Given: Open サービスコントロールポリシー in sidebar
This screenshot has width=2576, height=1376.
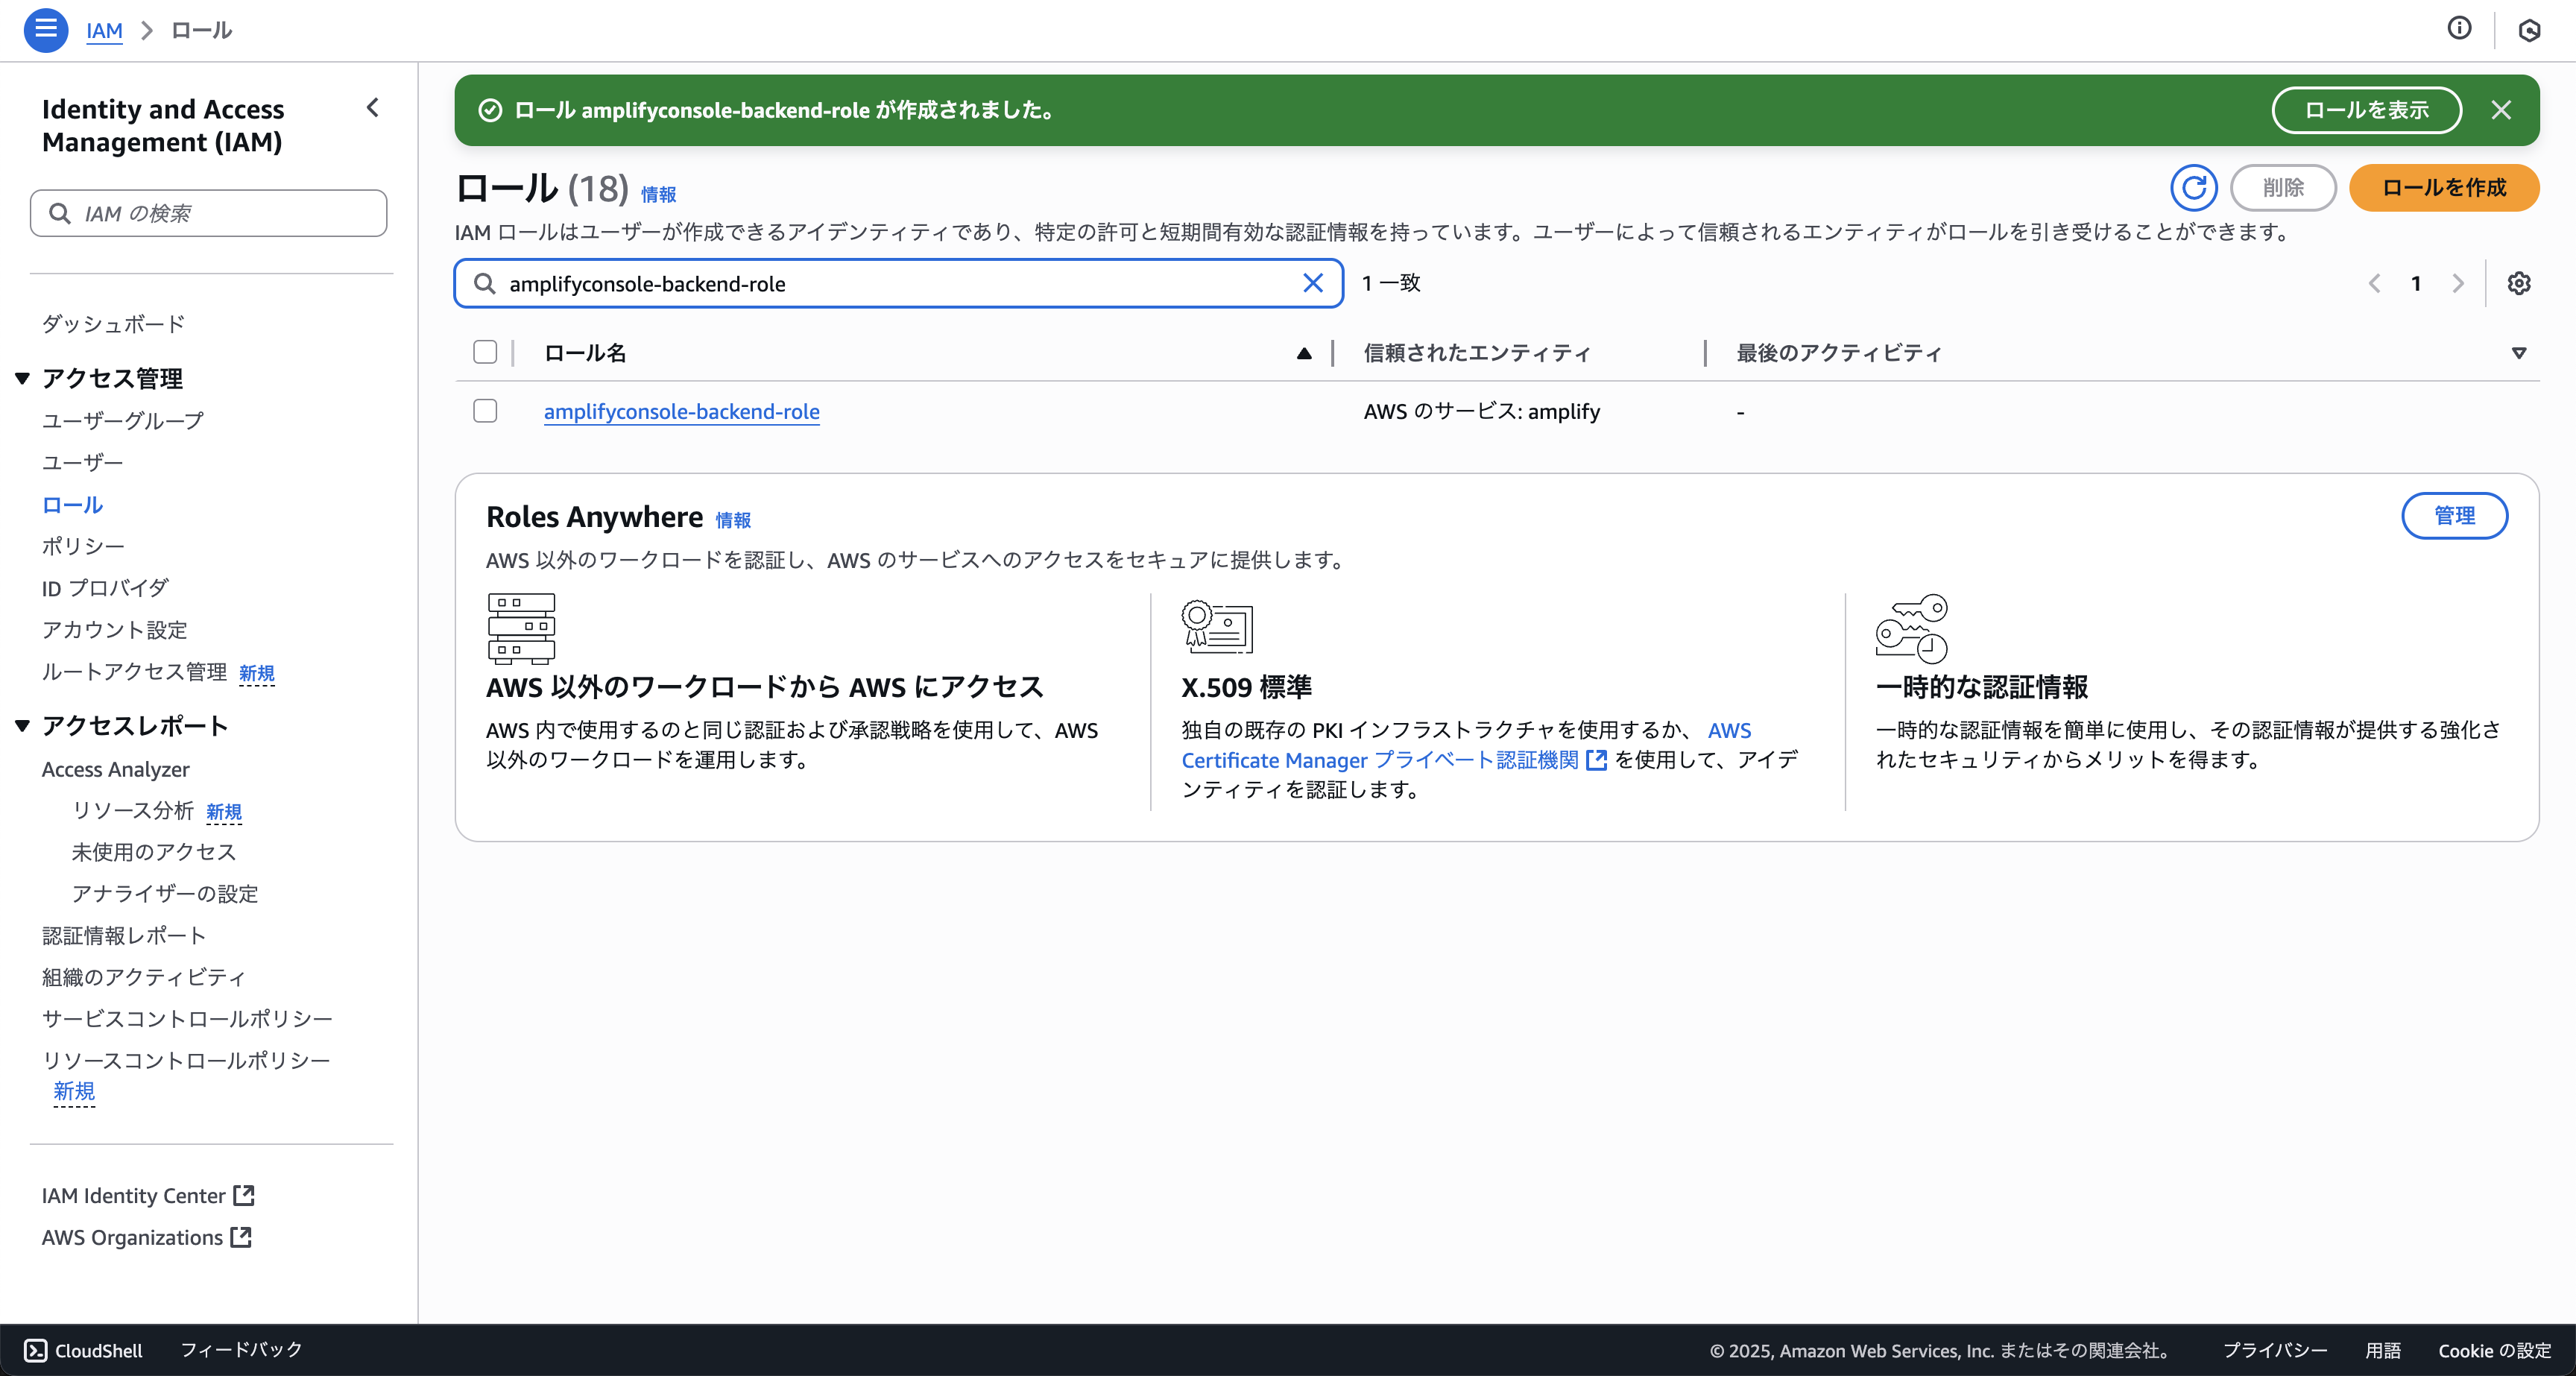Looking at the screenshot, I should 187,1018.
